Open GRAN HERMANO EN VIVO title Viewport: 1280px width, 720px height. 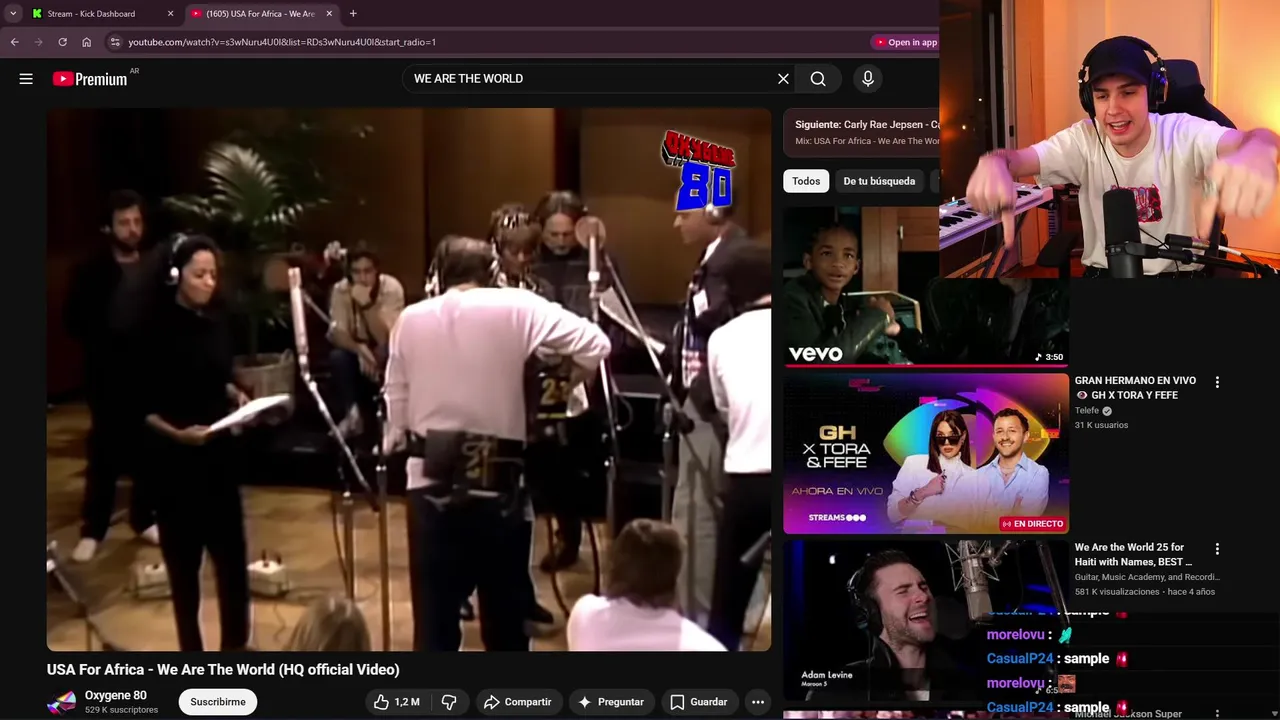pyautogui.click(x=1135, y=388)
